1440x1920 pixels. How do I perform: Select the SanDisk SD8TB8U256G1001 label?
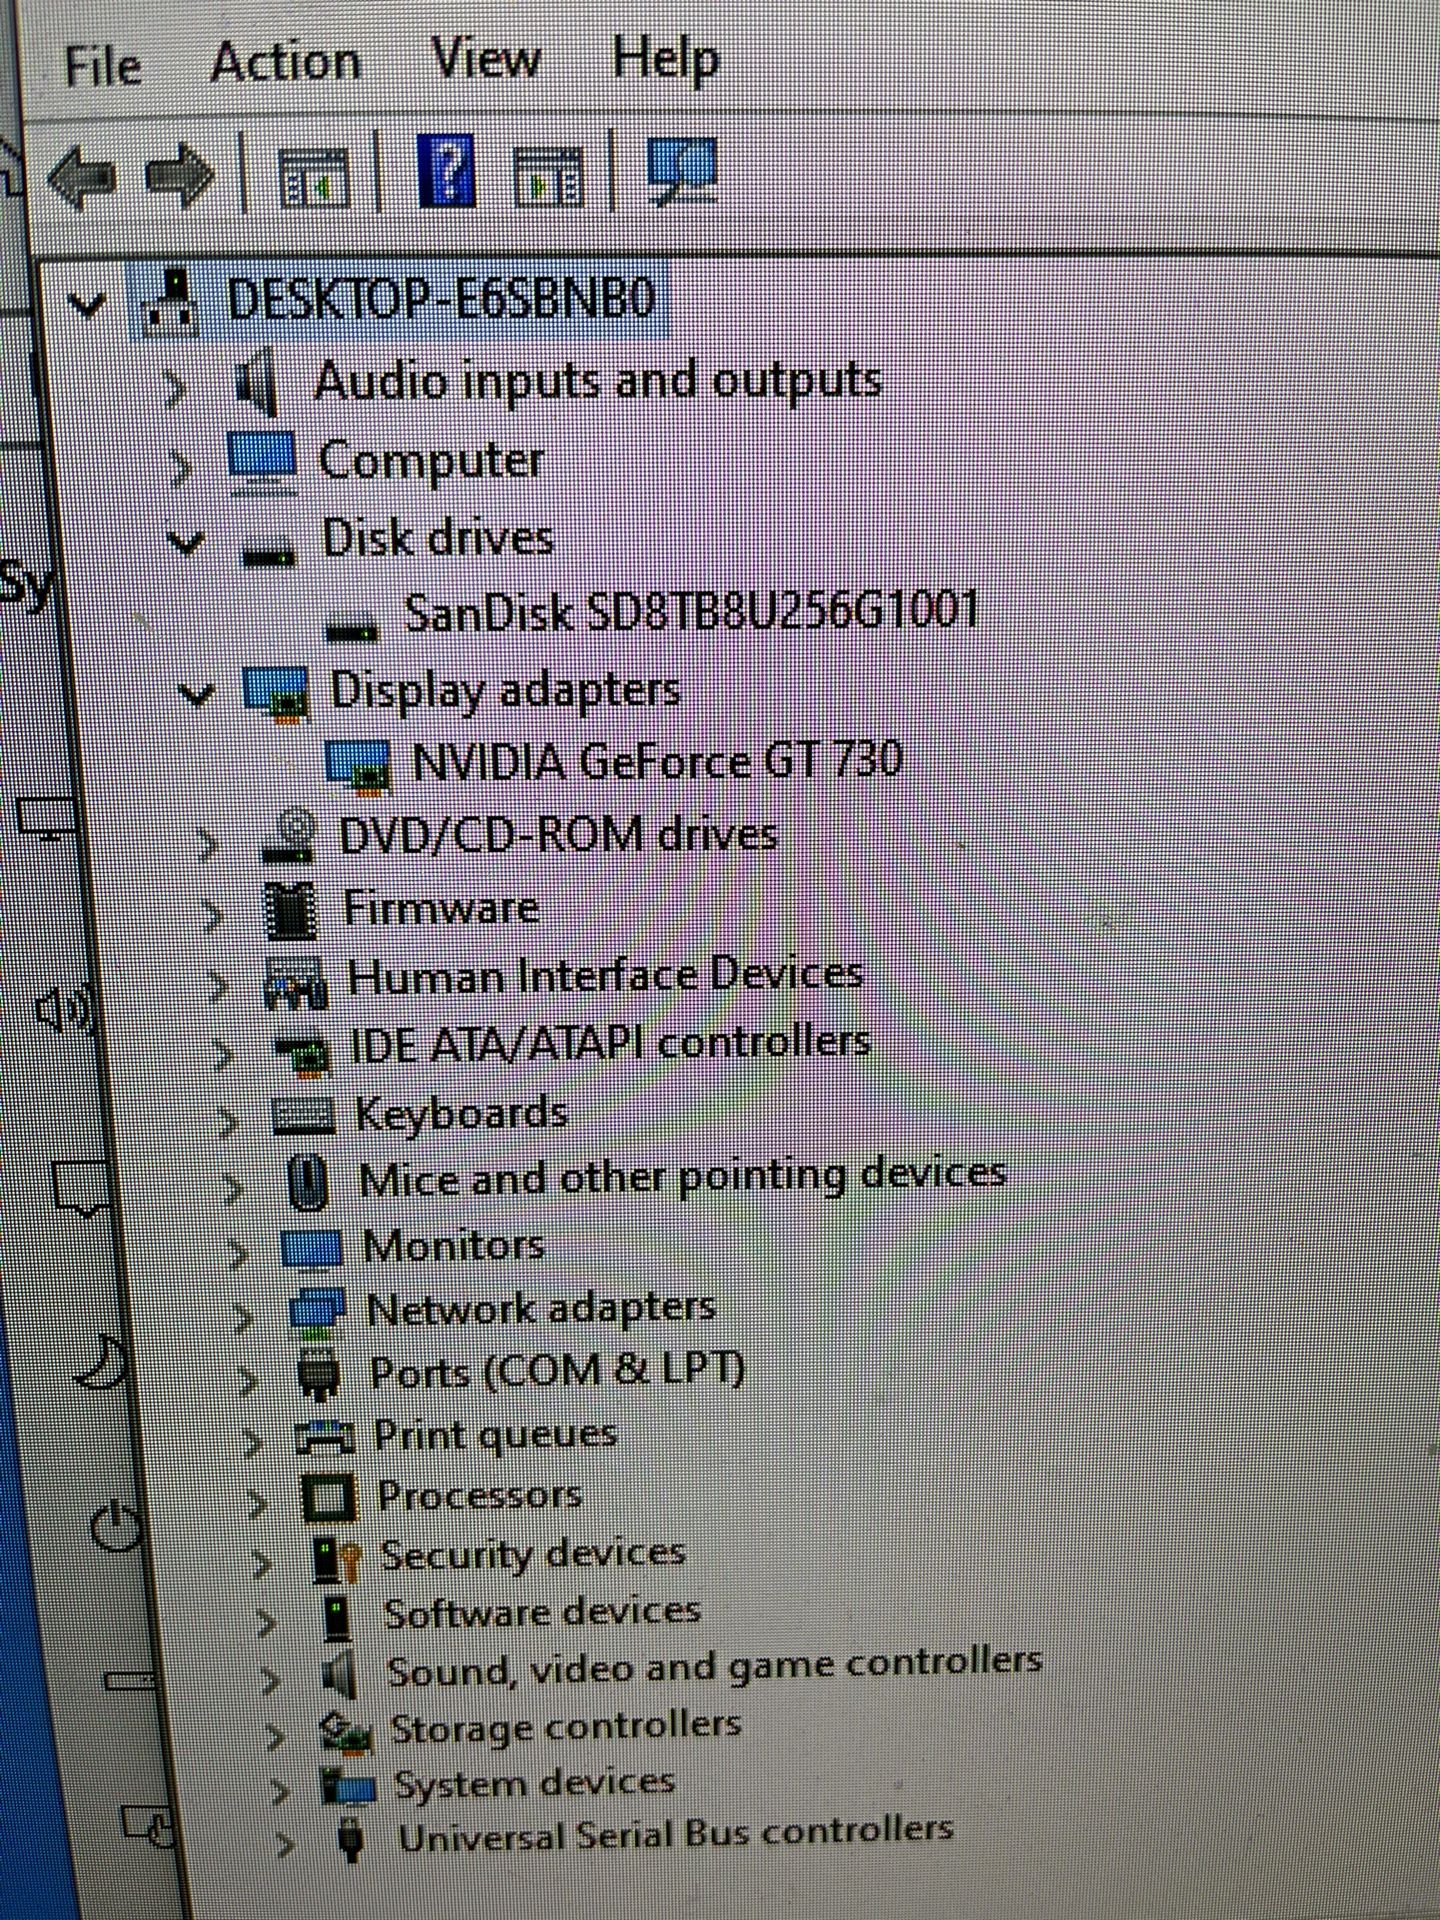coord(692,610)
